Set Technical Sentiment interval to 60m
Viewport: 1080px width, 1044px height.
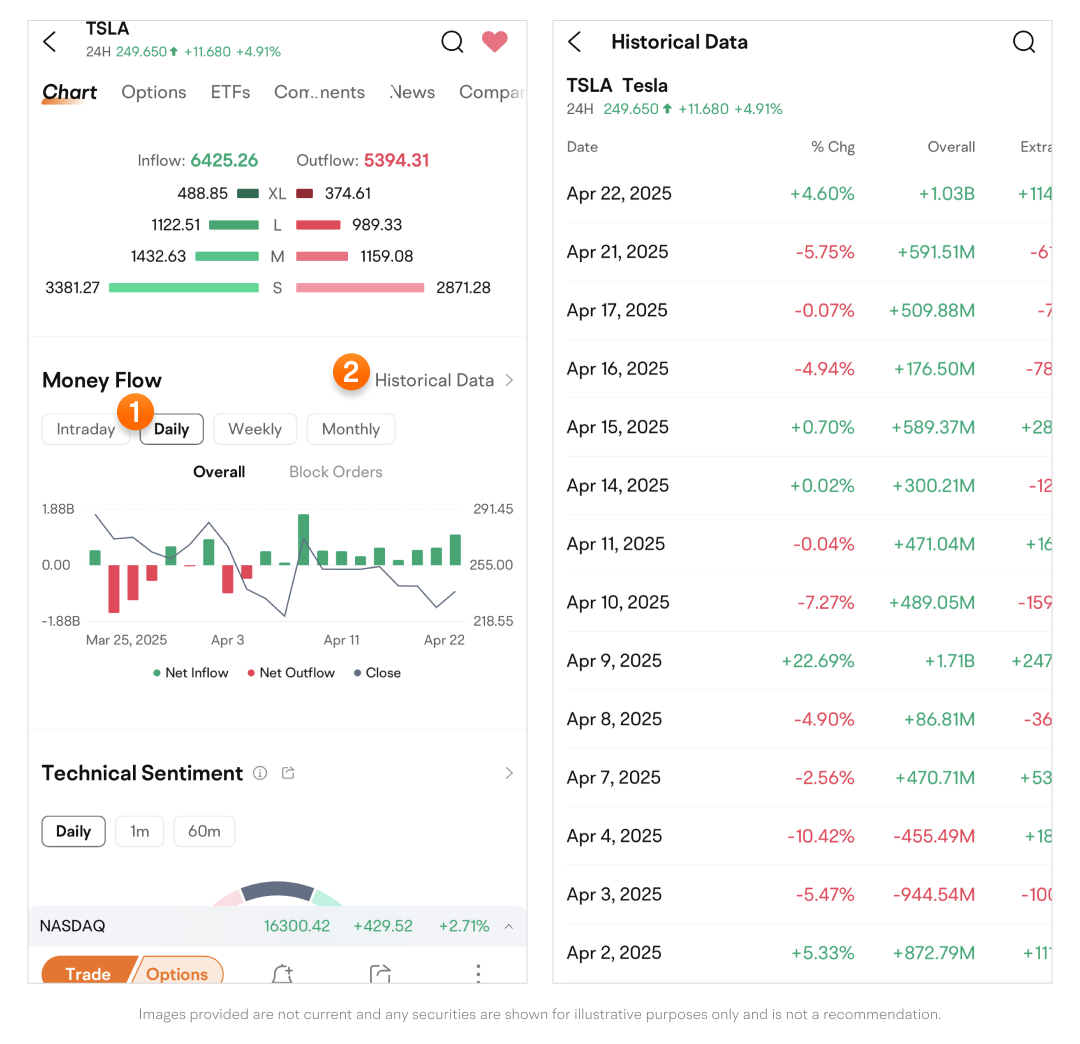click(x=204, y=831)
